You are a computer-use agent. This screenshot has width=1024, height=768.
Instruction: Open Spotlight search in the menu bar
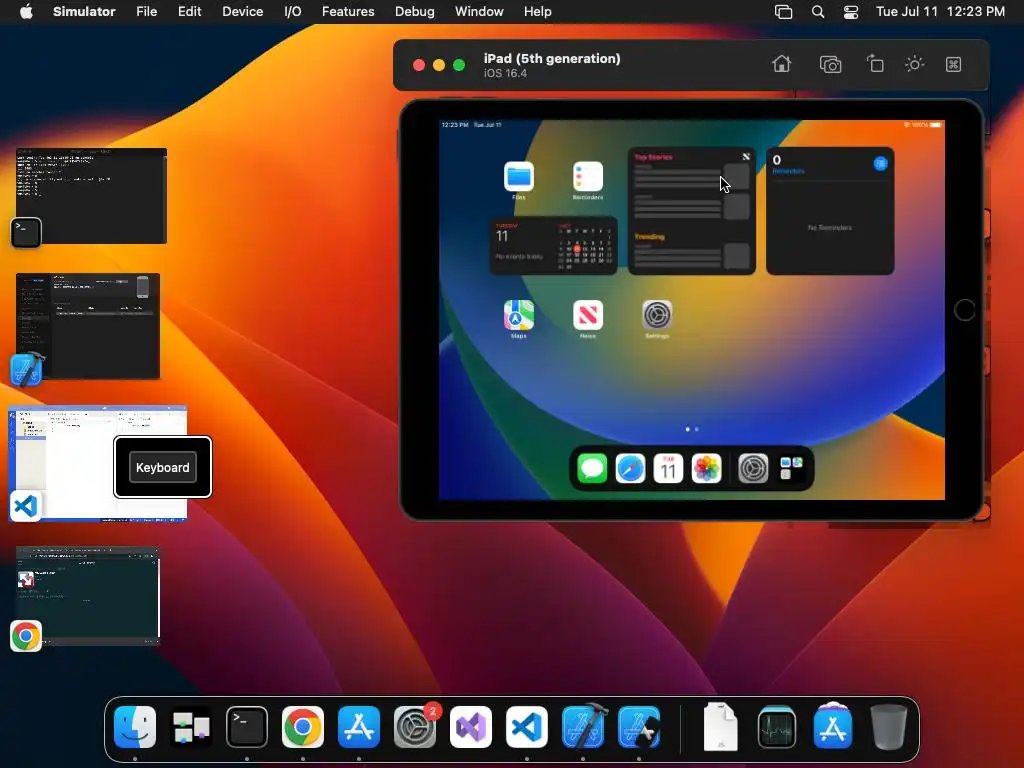point(818,12)
